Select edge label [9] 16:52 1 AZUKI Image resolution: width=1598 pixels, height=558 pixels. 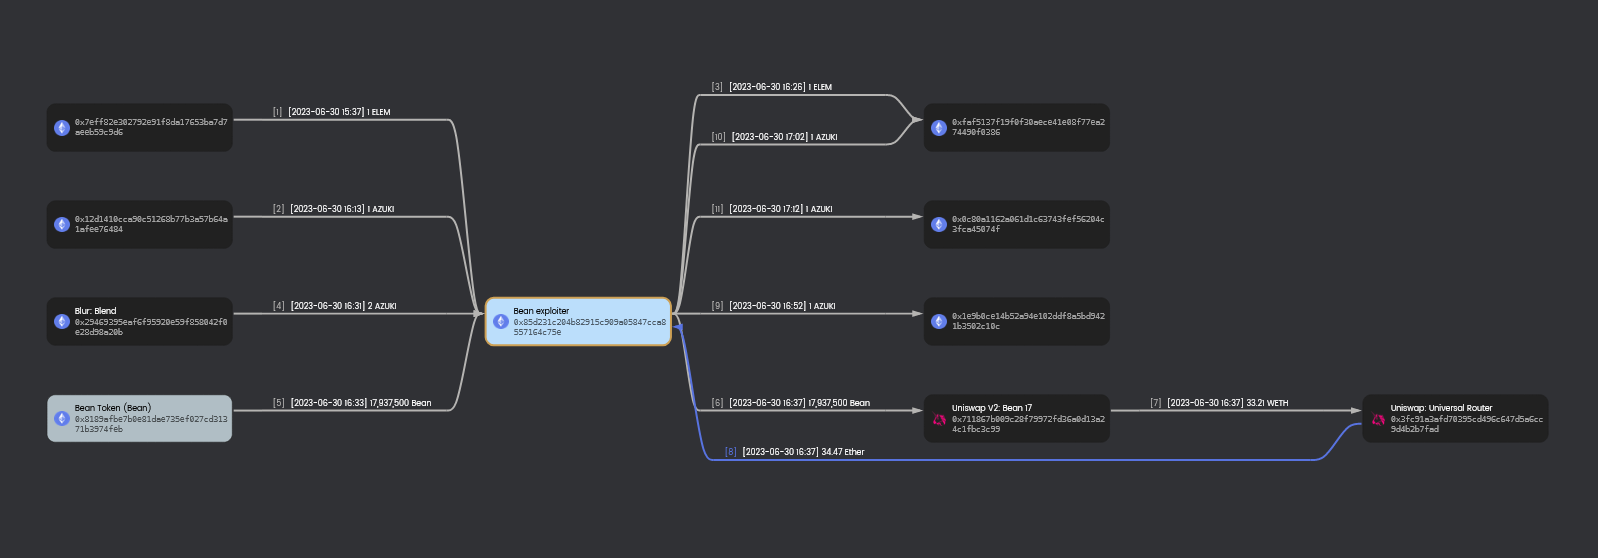[773, 306]
